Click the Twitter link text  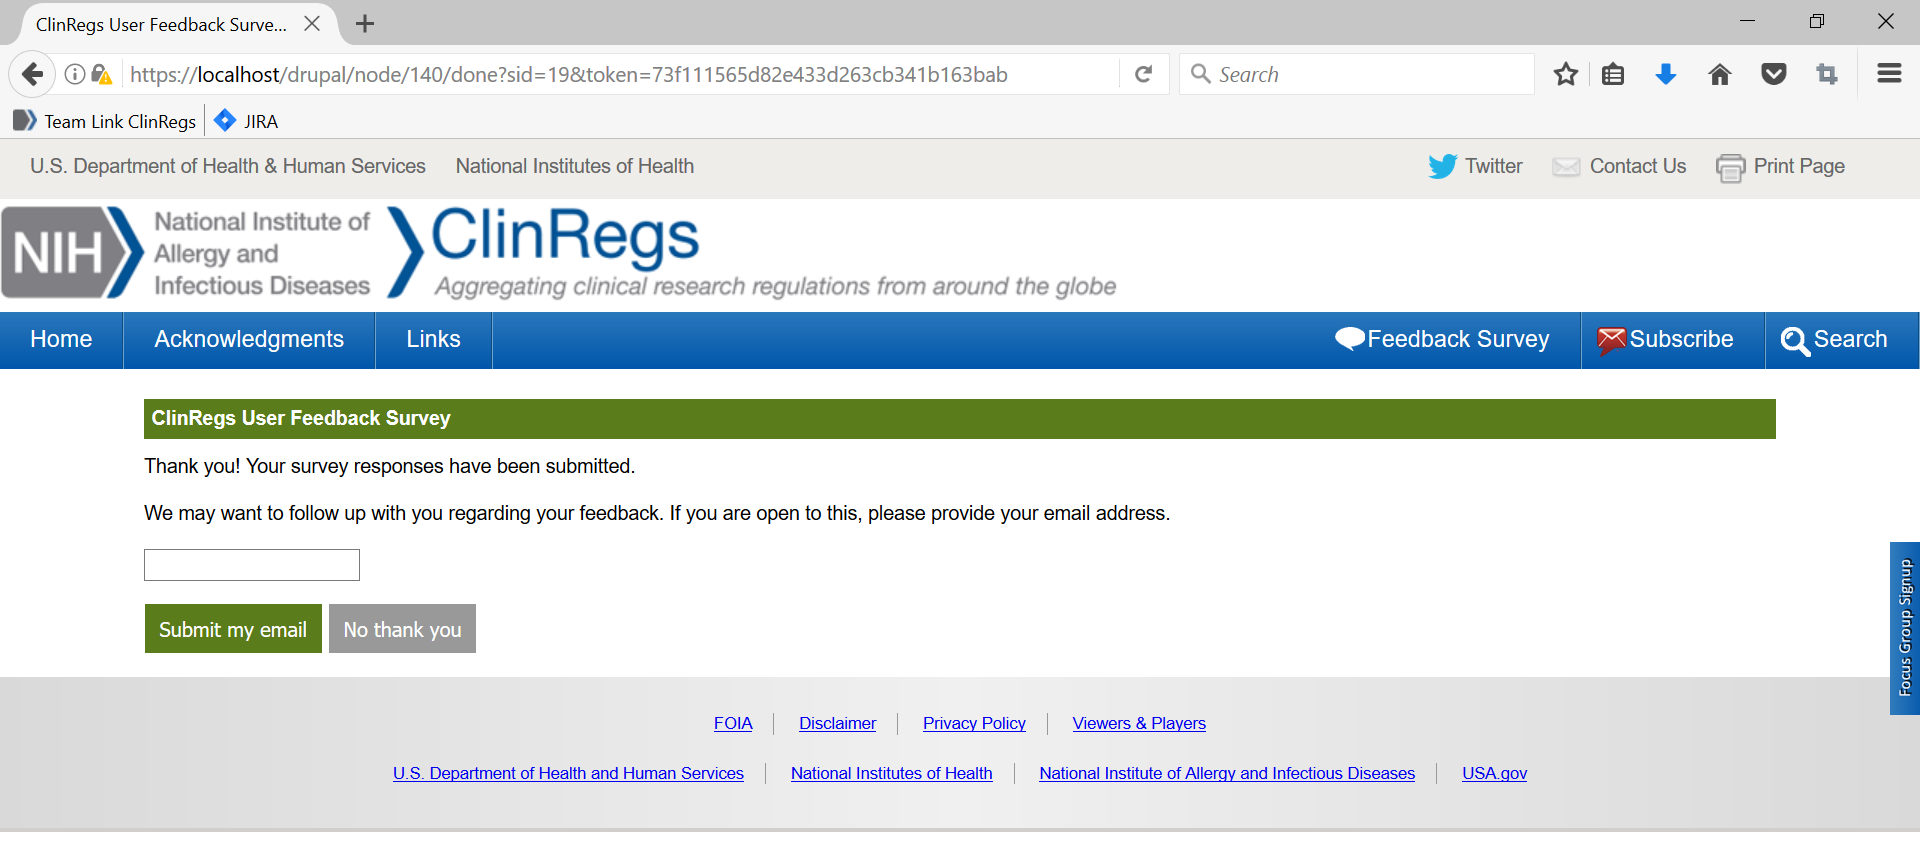[1494, 166]
